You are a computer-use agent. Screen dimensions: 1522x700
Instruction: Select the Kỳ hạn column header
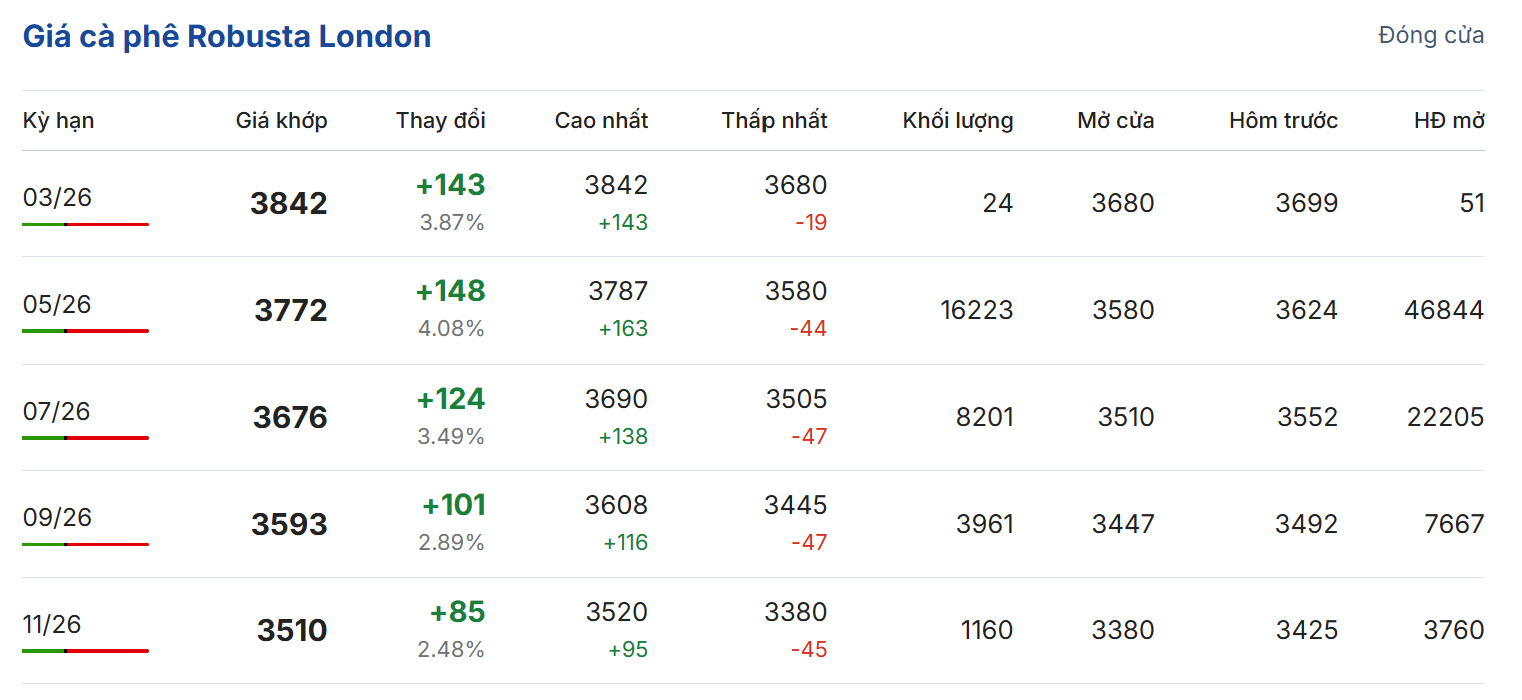(58, 121)
